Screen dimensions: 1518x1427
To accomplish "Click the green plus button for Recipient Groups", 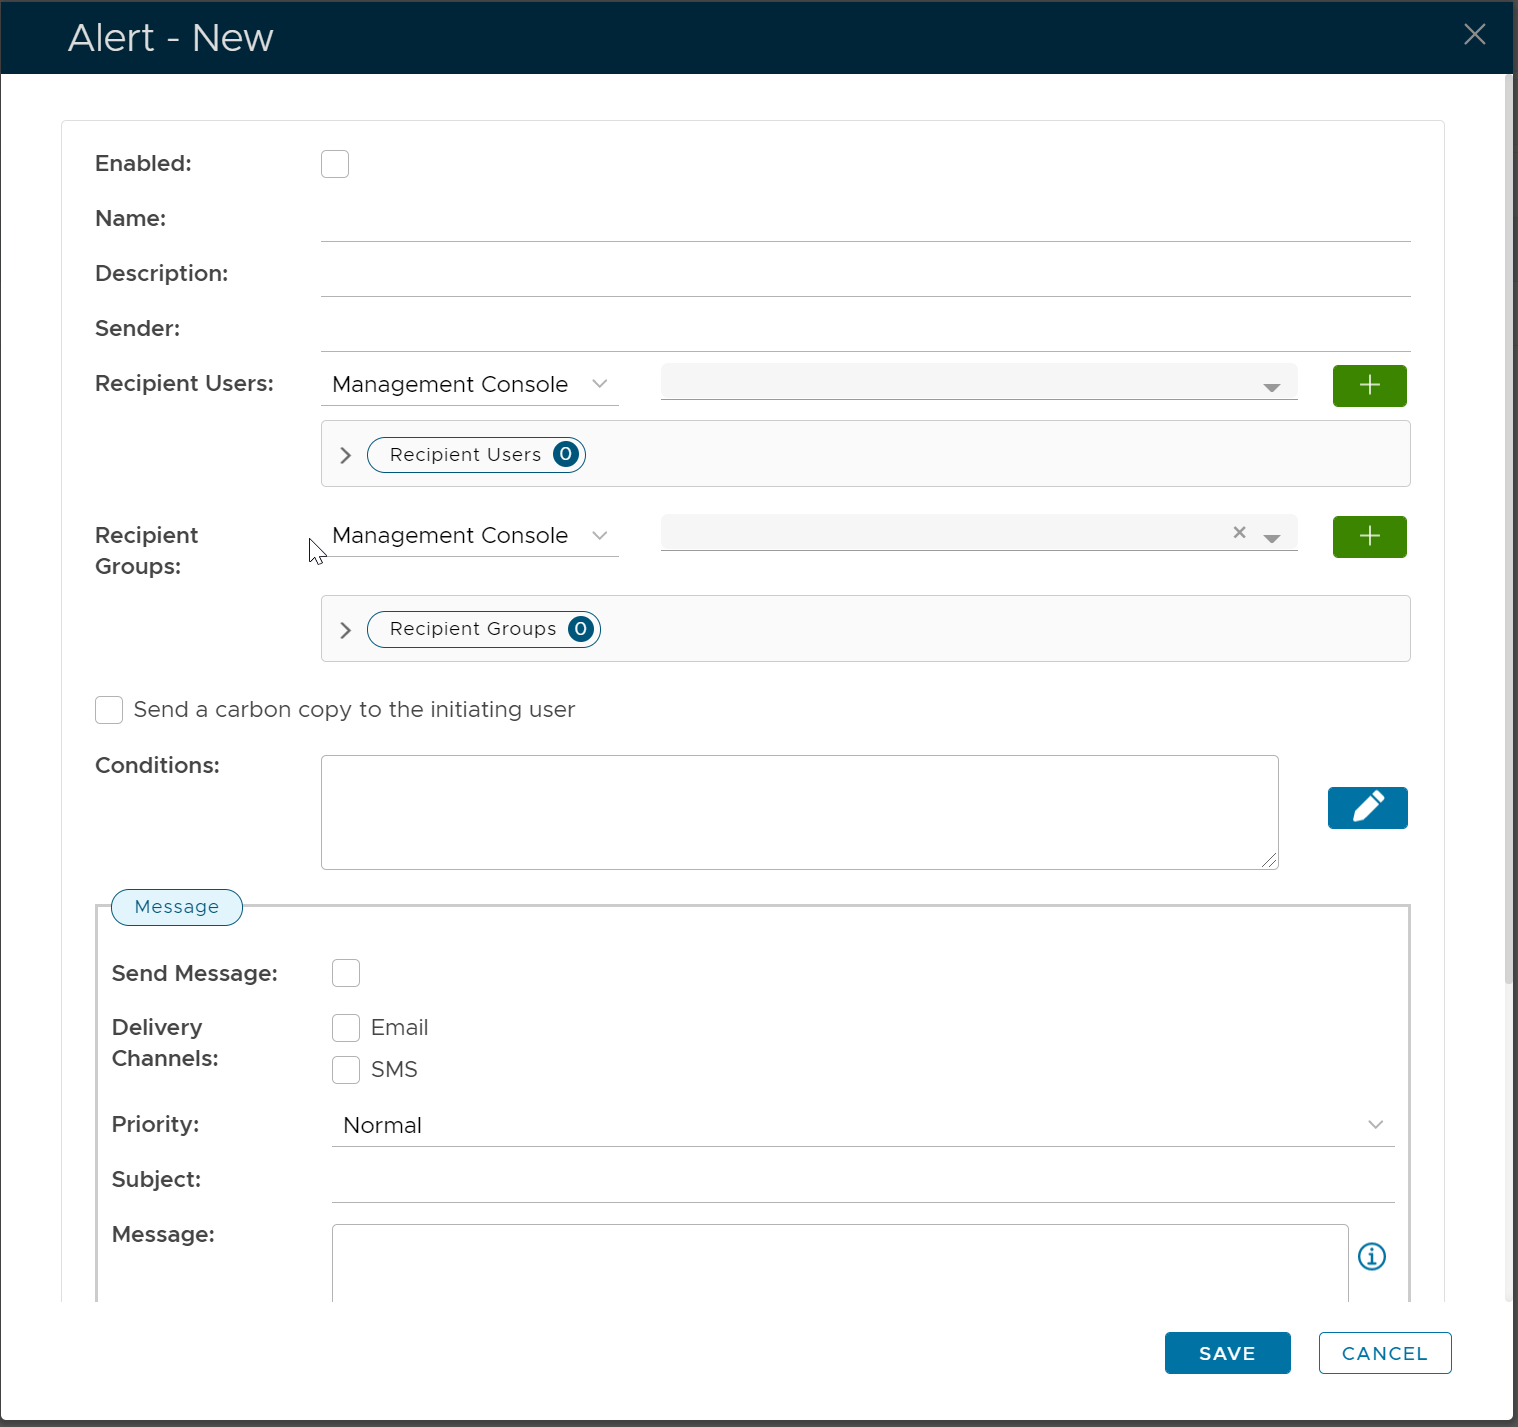I will click(x=1369, y=537).
